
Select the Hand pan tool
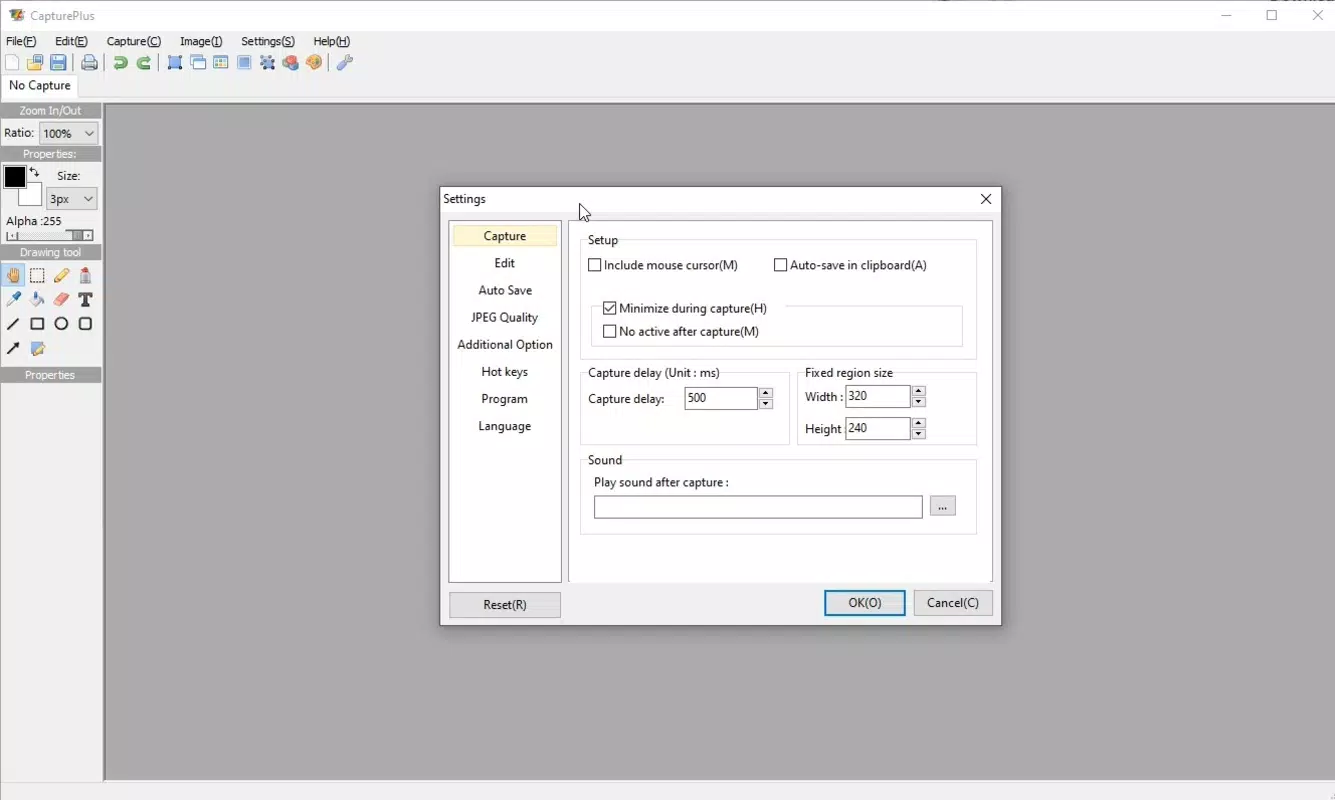[13, 276]
